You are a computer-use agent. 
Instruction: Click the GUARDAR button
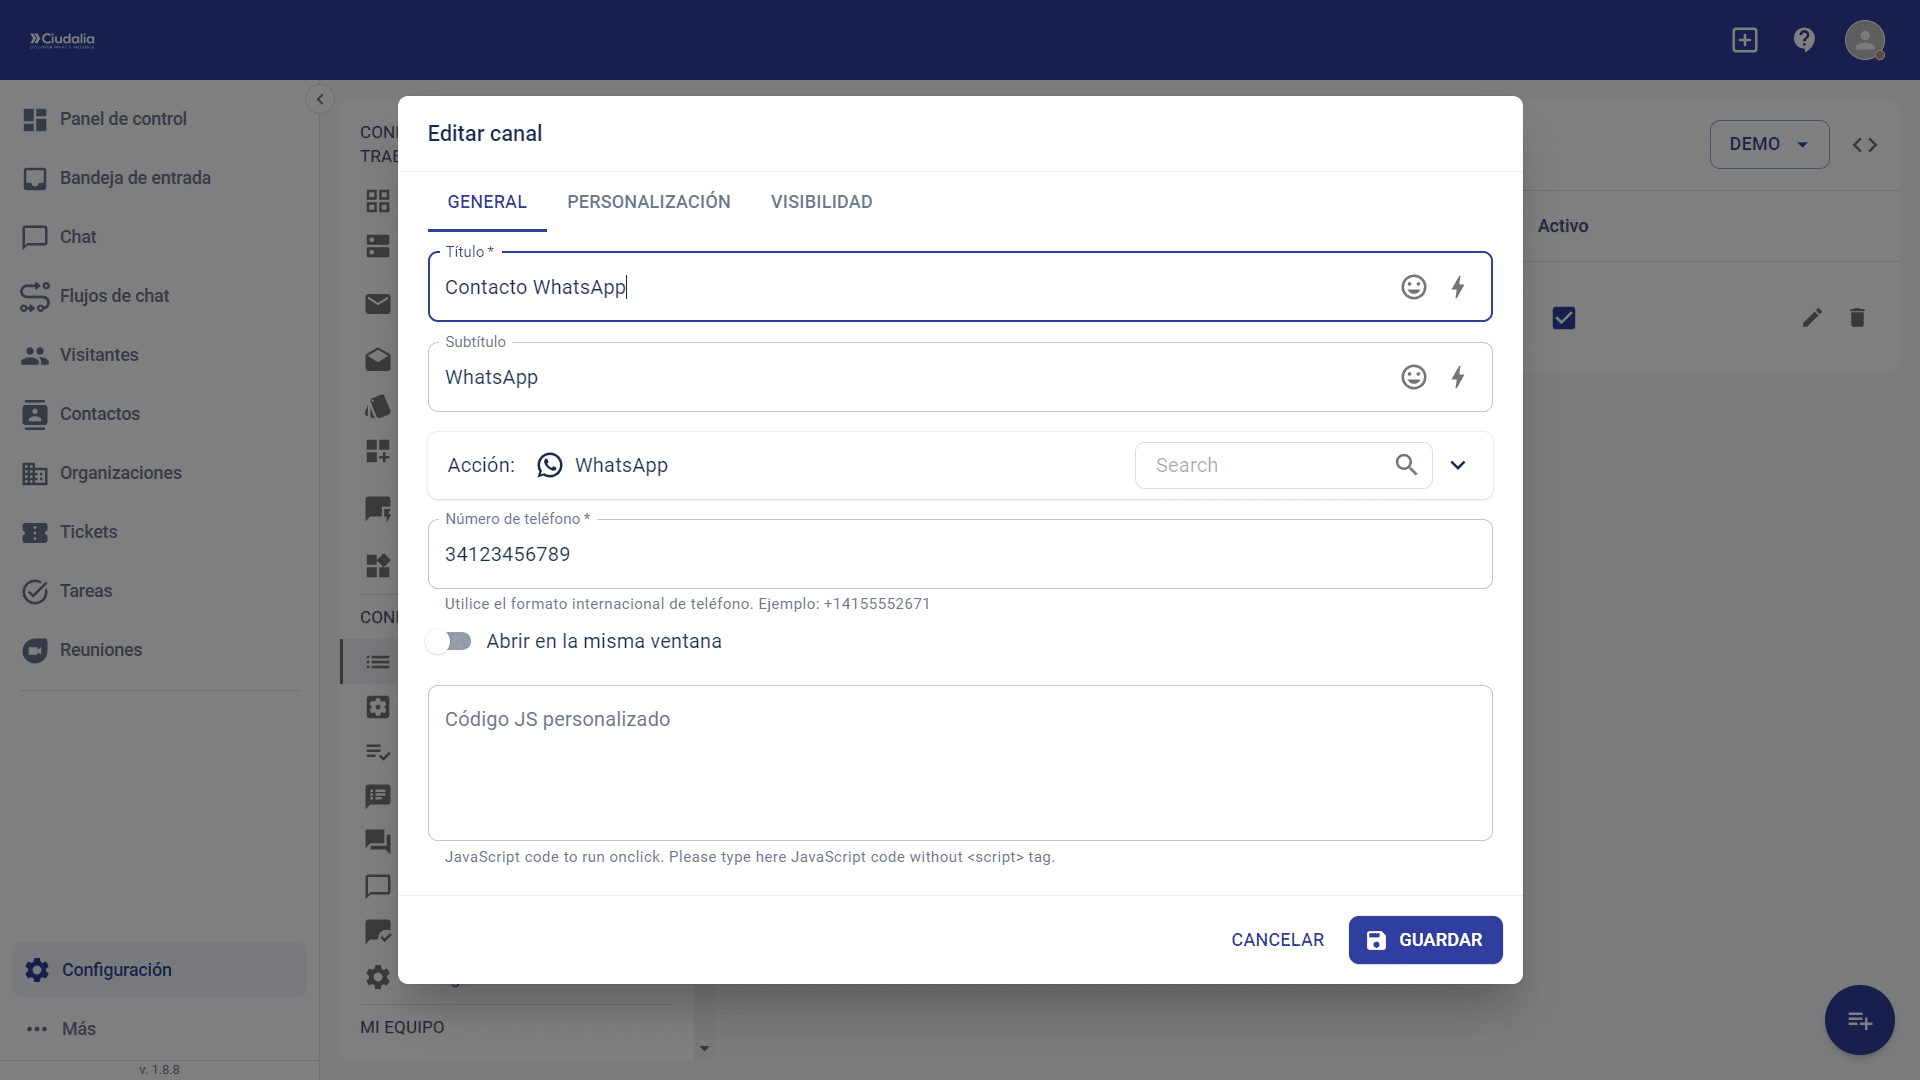click(x=1425, y=940)
